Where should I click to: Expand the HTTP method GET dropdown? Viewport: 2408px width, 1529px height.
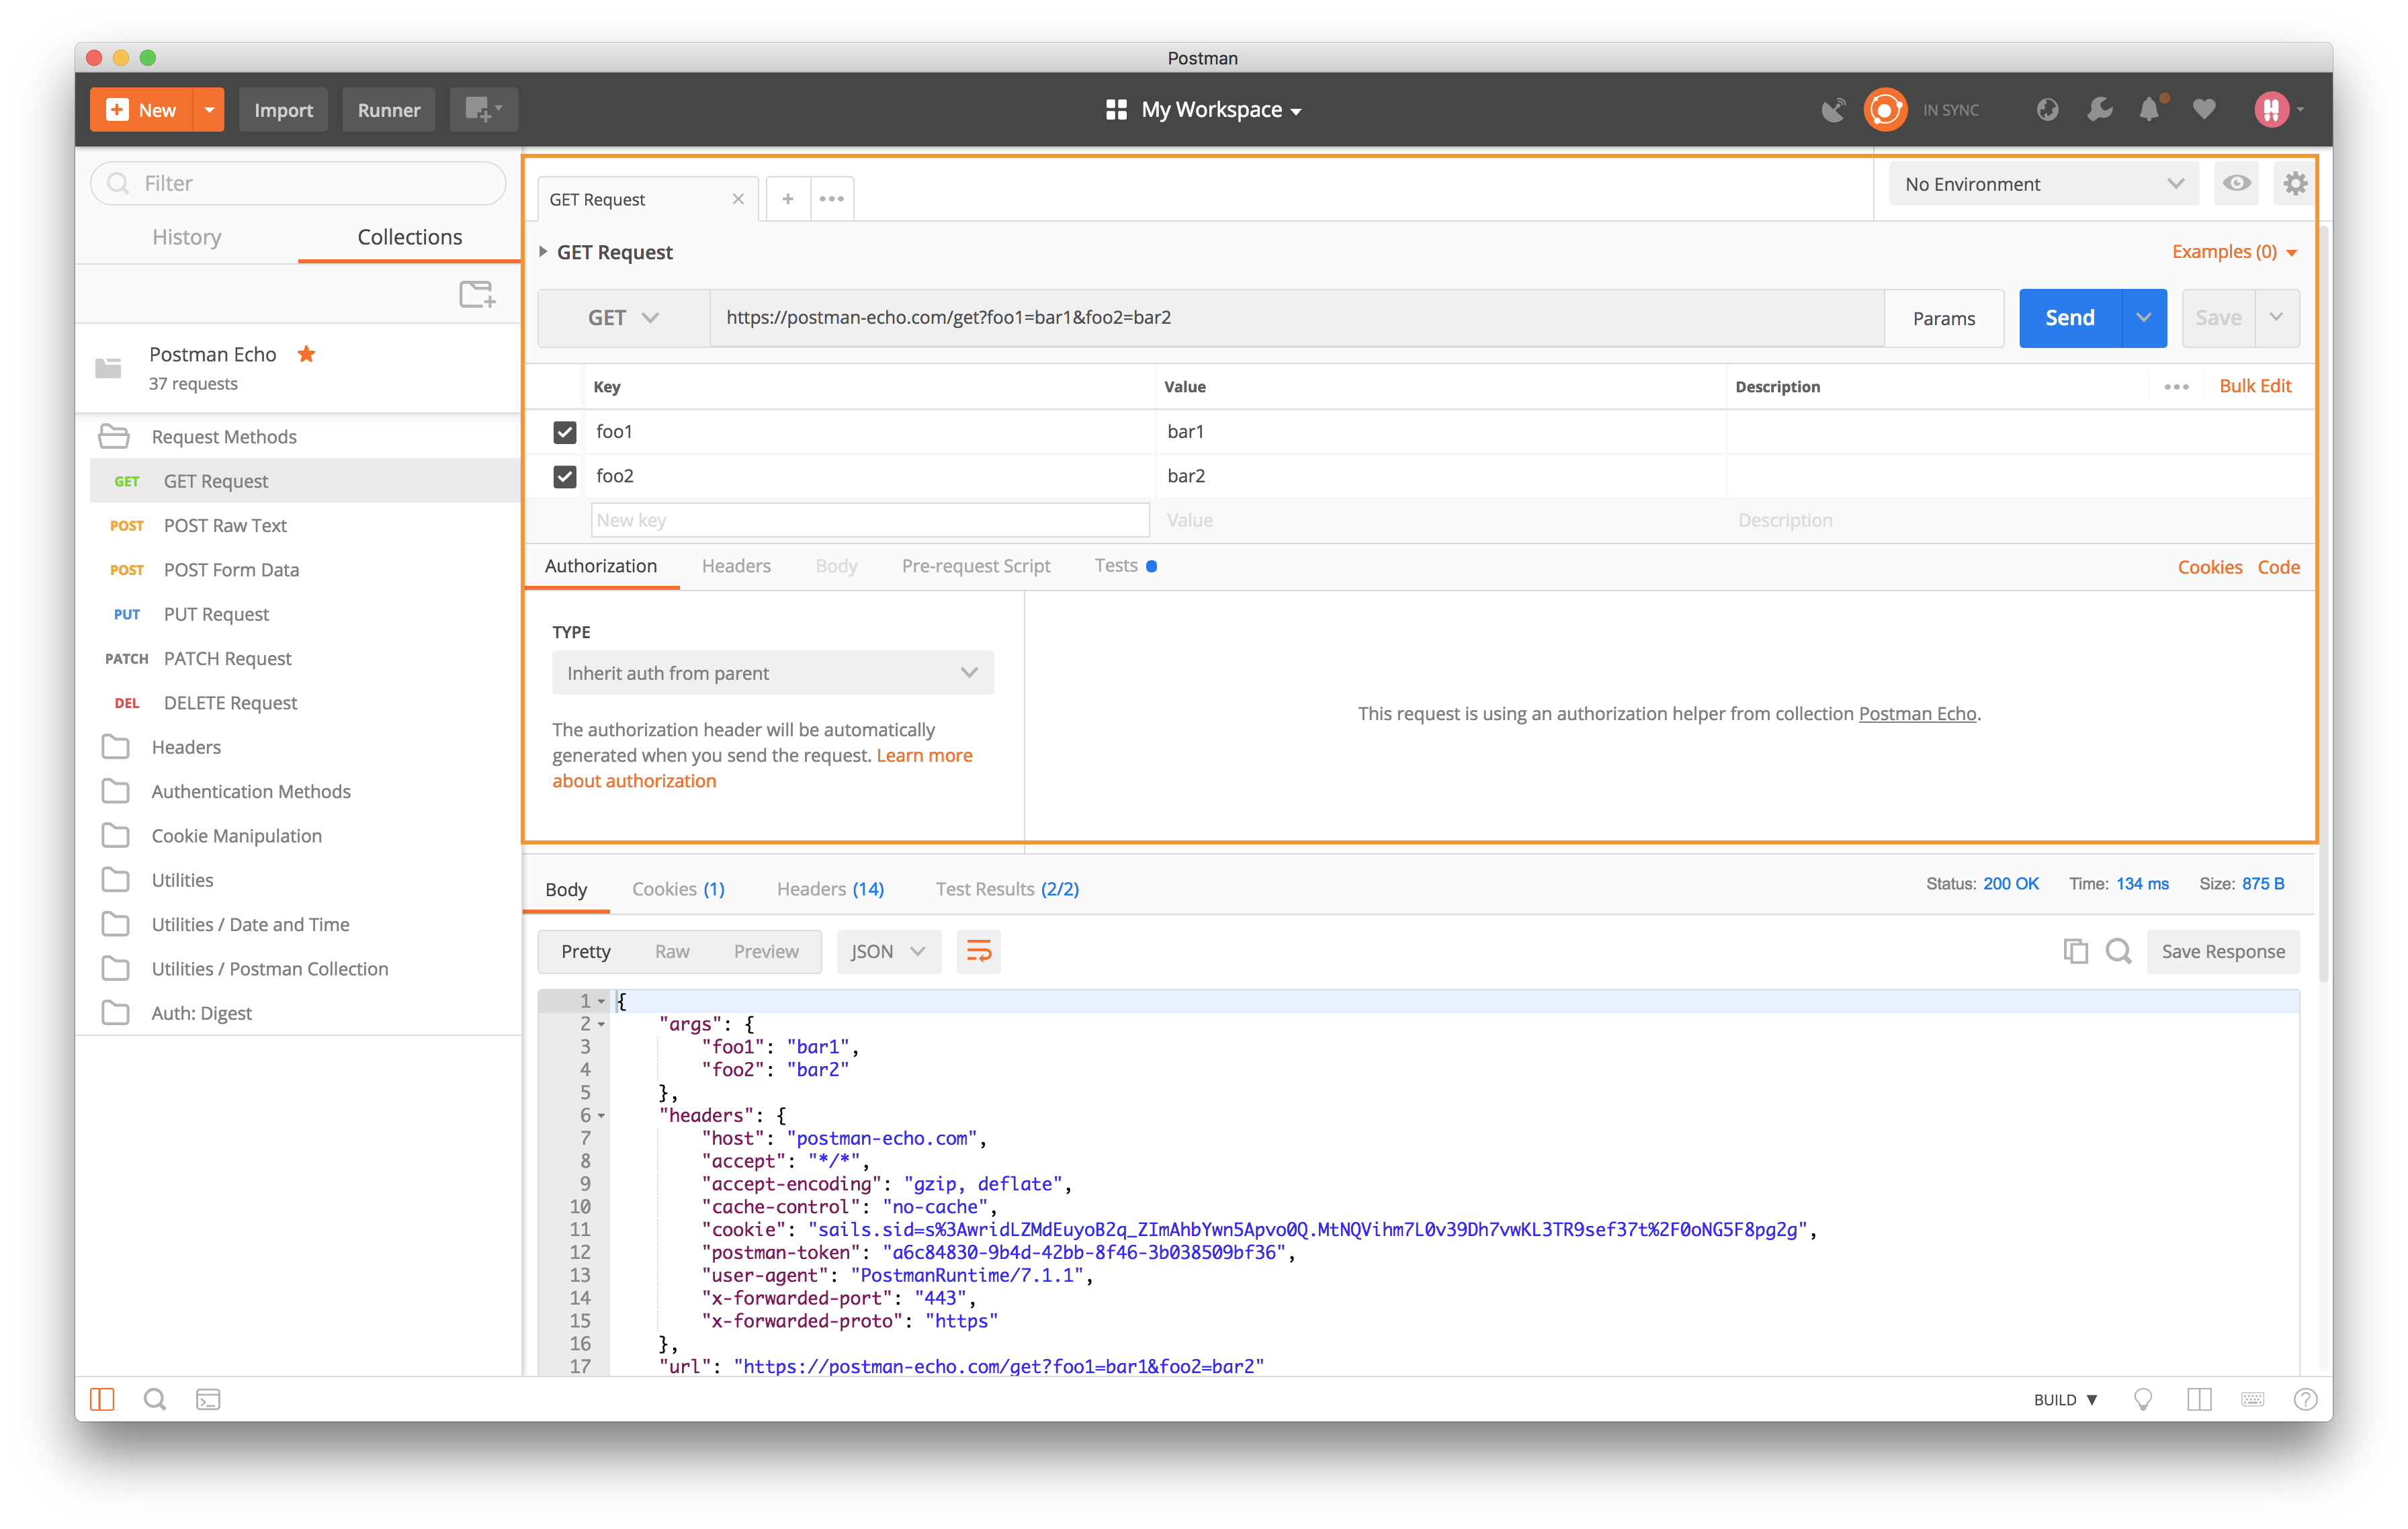(621, 318)
